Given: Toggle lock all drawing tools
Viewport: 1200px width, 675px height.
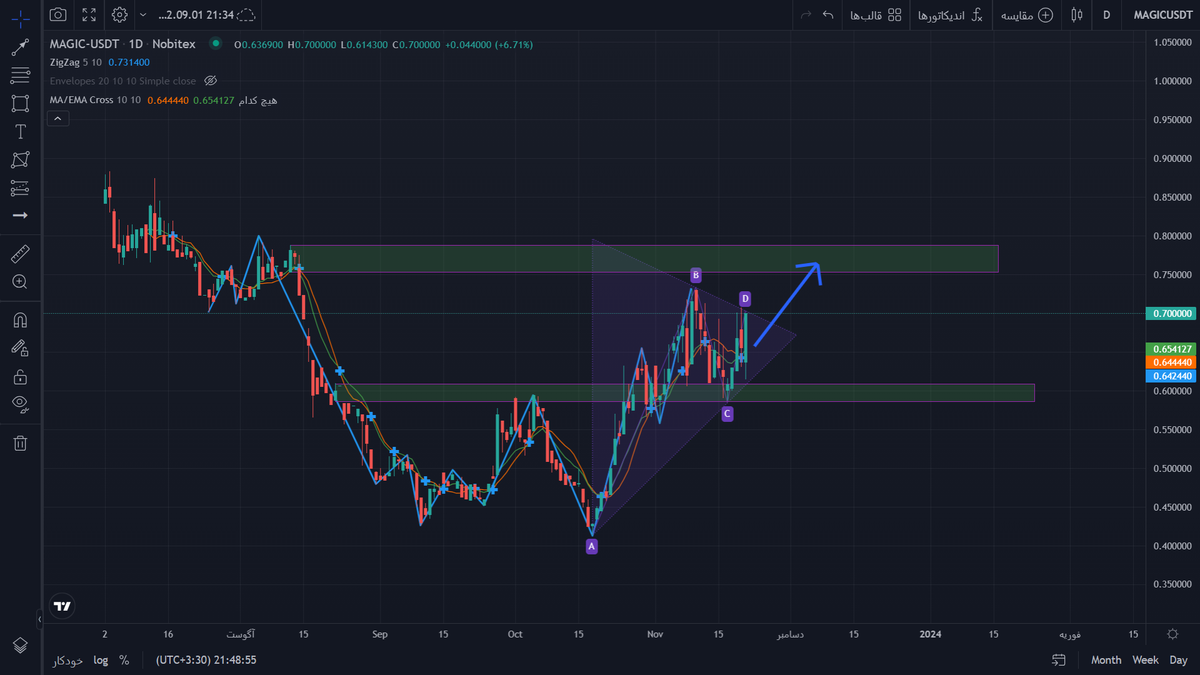Looking at the screenshot, I should click(20, 377).
